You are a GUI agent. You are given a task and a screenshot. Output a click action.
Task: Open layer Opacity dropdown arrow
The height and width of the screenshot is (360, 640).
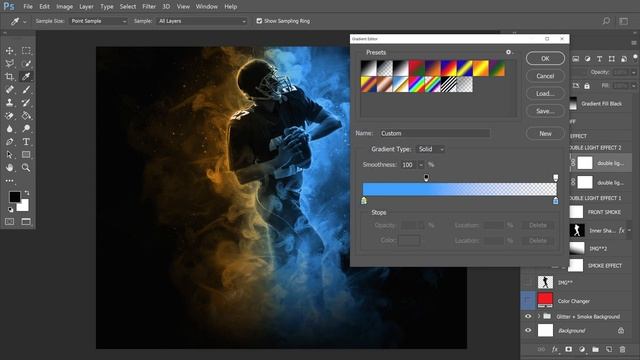click(x=633, y=72)
